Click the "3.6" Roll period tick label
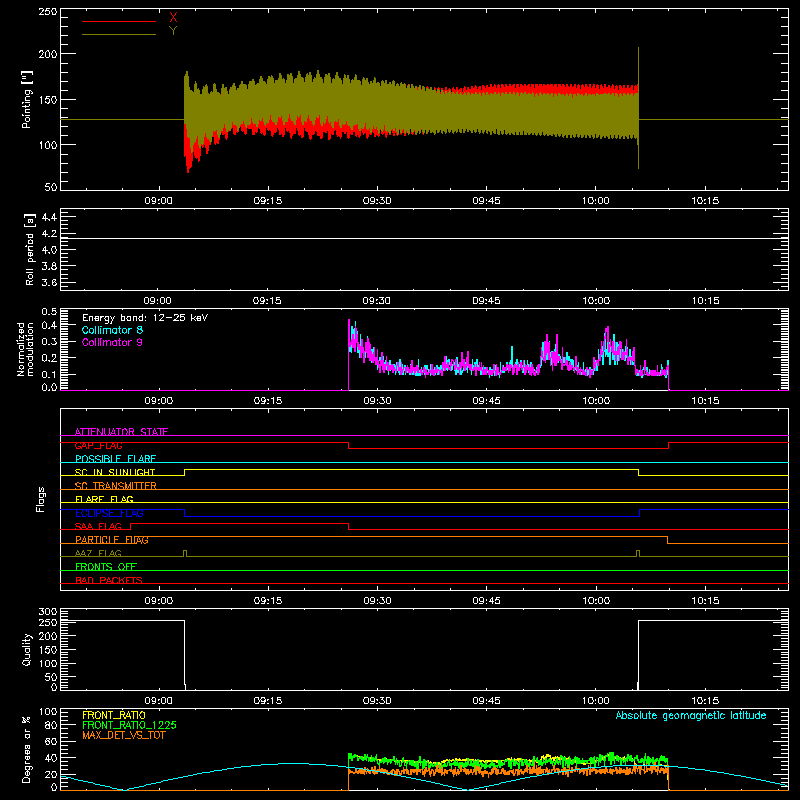 (x=49, y=283)
